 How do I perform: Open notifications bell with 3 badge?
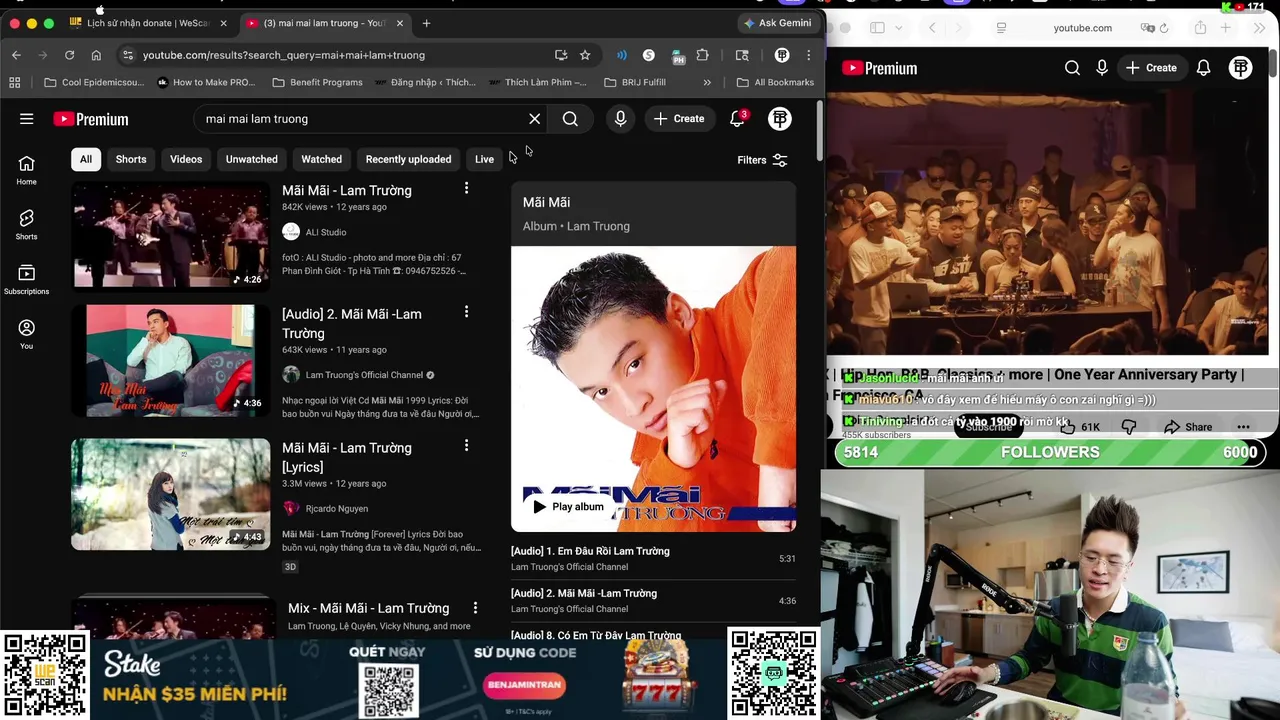click(737, 119)
